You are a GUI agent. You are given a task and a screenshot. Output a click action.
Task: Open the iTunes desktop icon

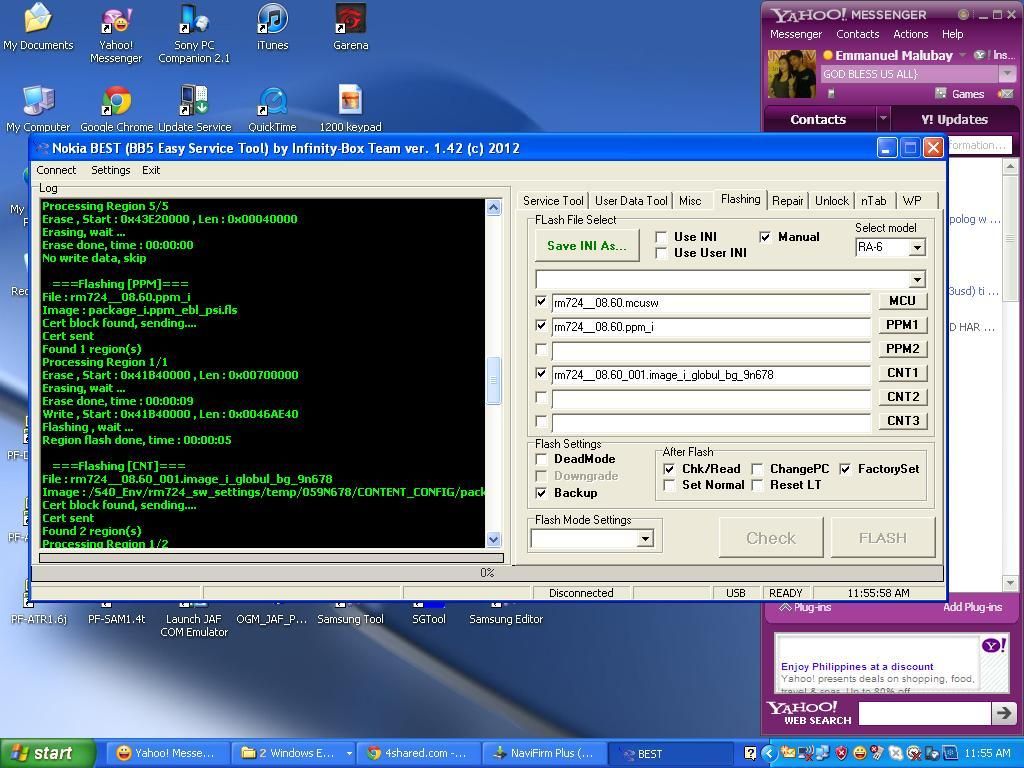click(272, 21)
